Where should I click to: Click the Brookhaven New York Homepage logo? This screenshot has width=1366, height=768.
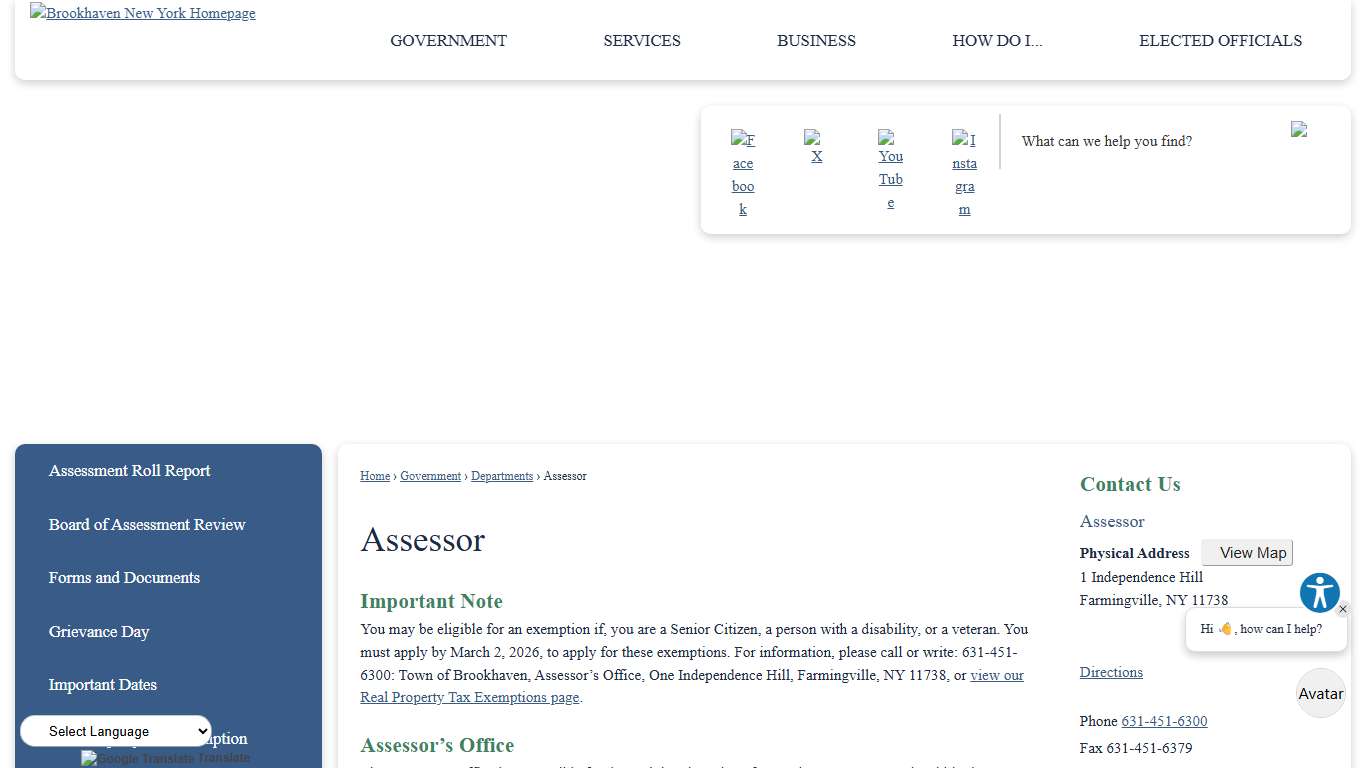coord(142,13)
